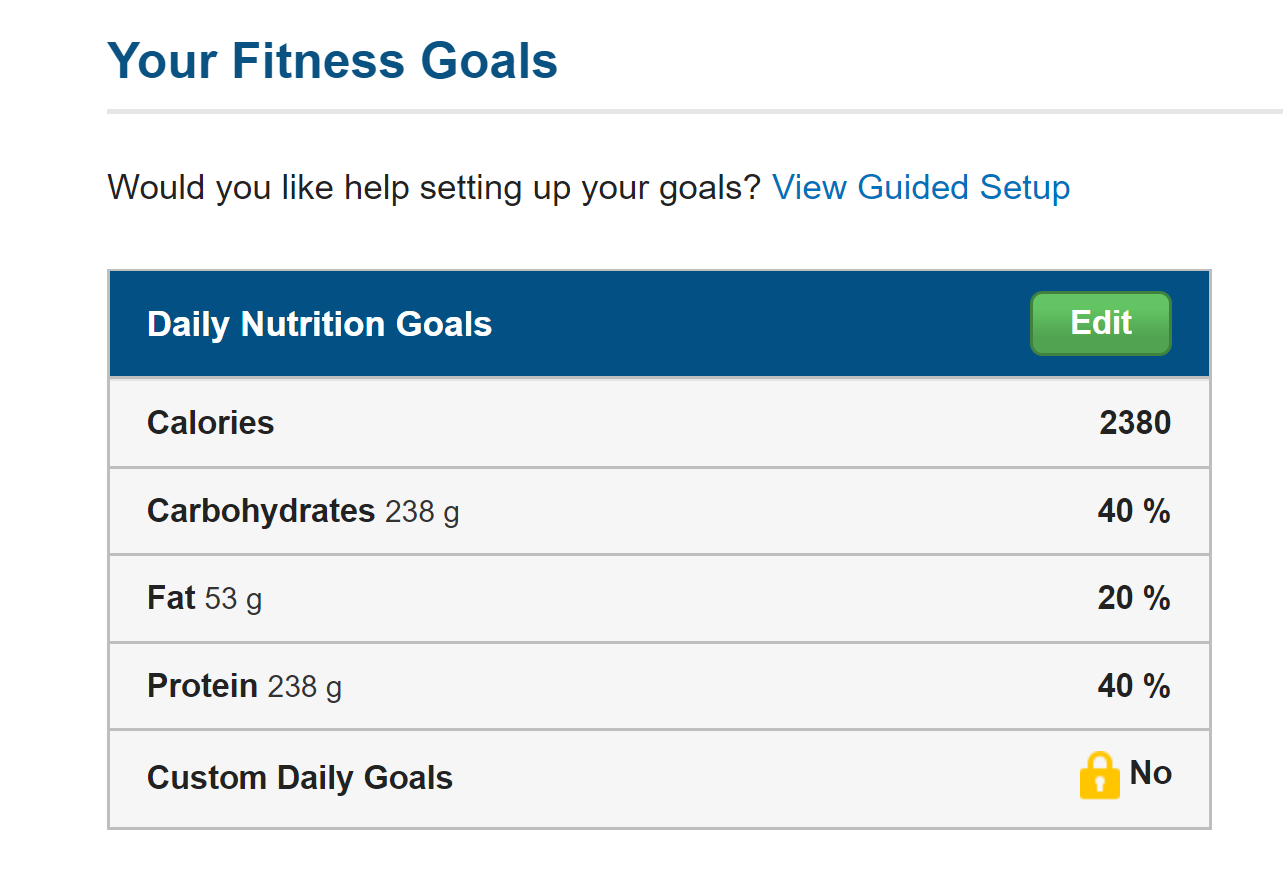Screen dimensions: 1283x873
Task: Select the Daily Nutrition Goals header title
Action: coord(319,324)
